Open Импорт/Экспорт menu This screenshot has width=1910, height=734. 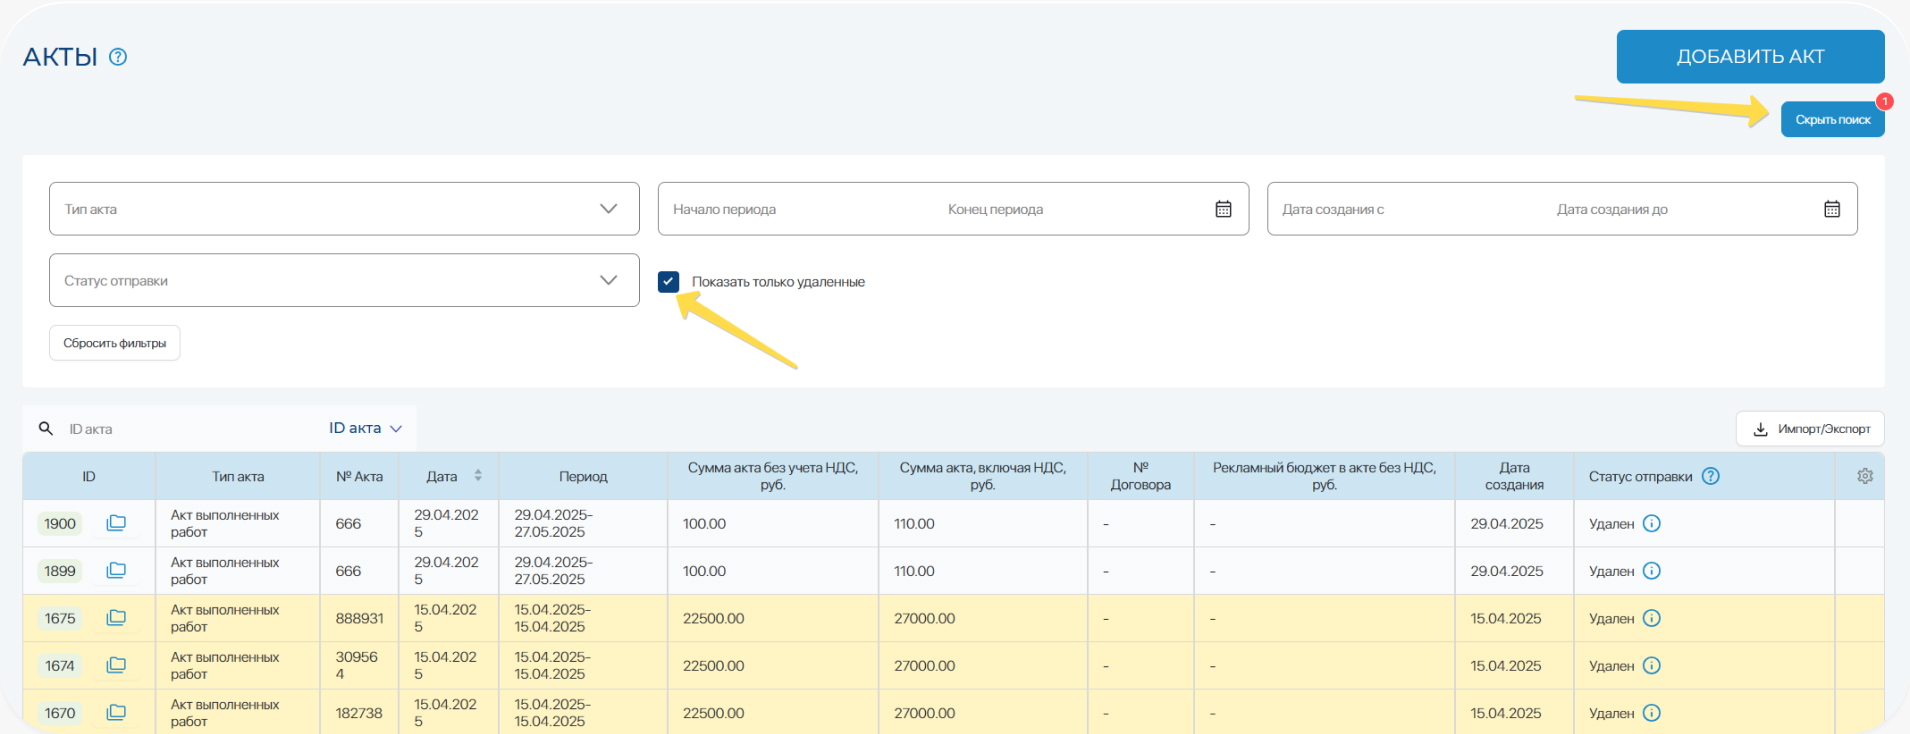(x=1810, y=429)
